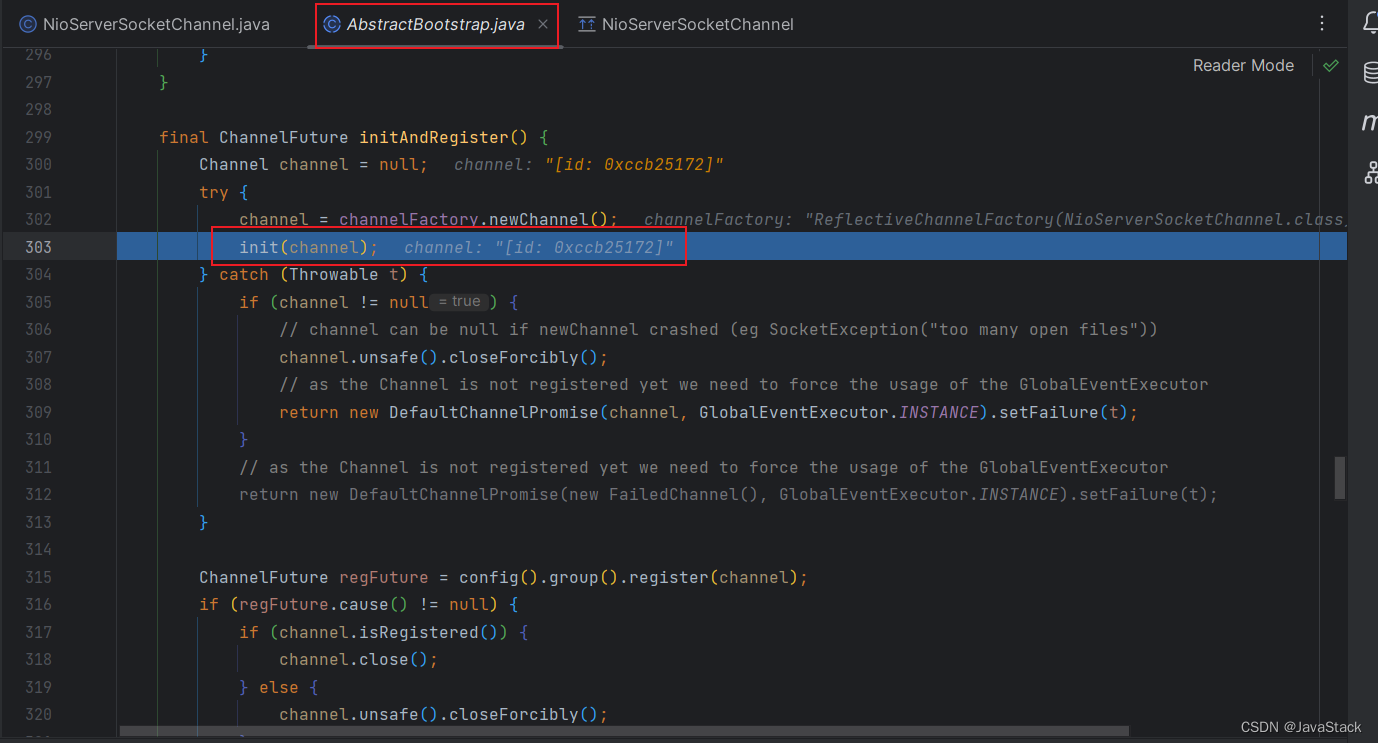Click the 'regFuture' variable declaration on line 315

coord(384,577)
